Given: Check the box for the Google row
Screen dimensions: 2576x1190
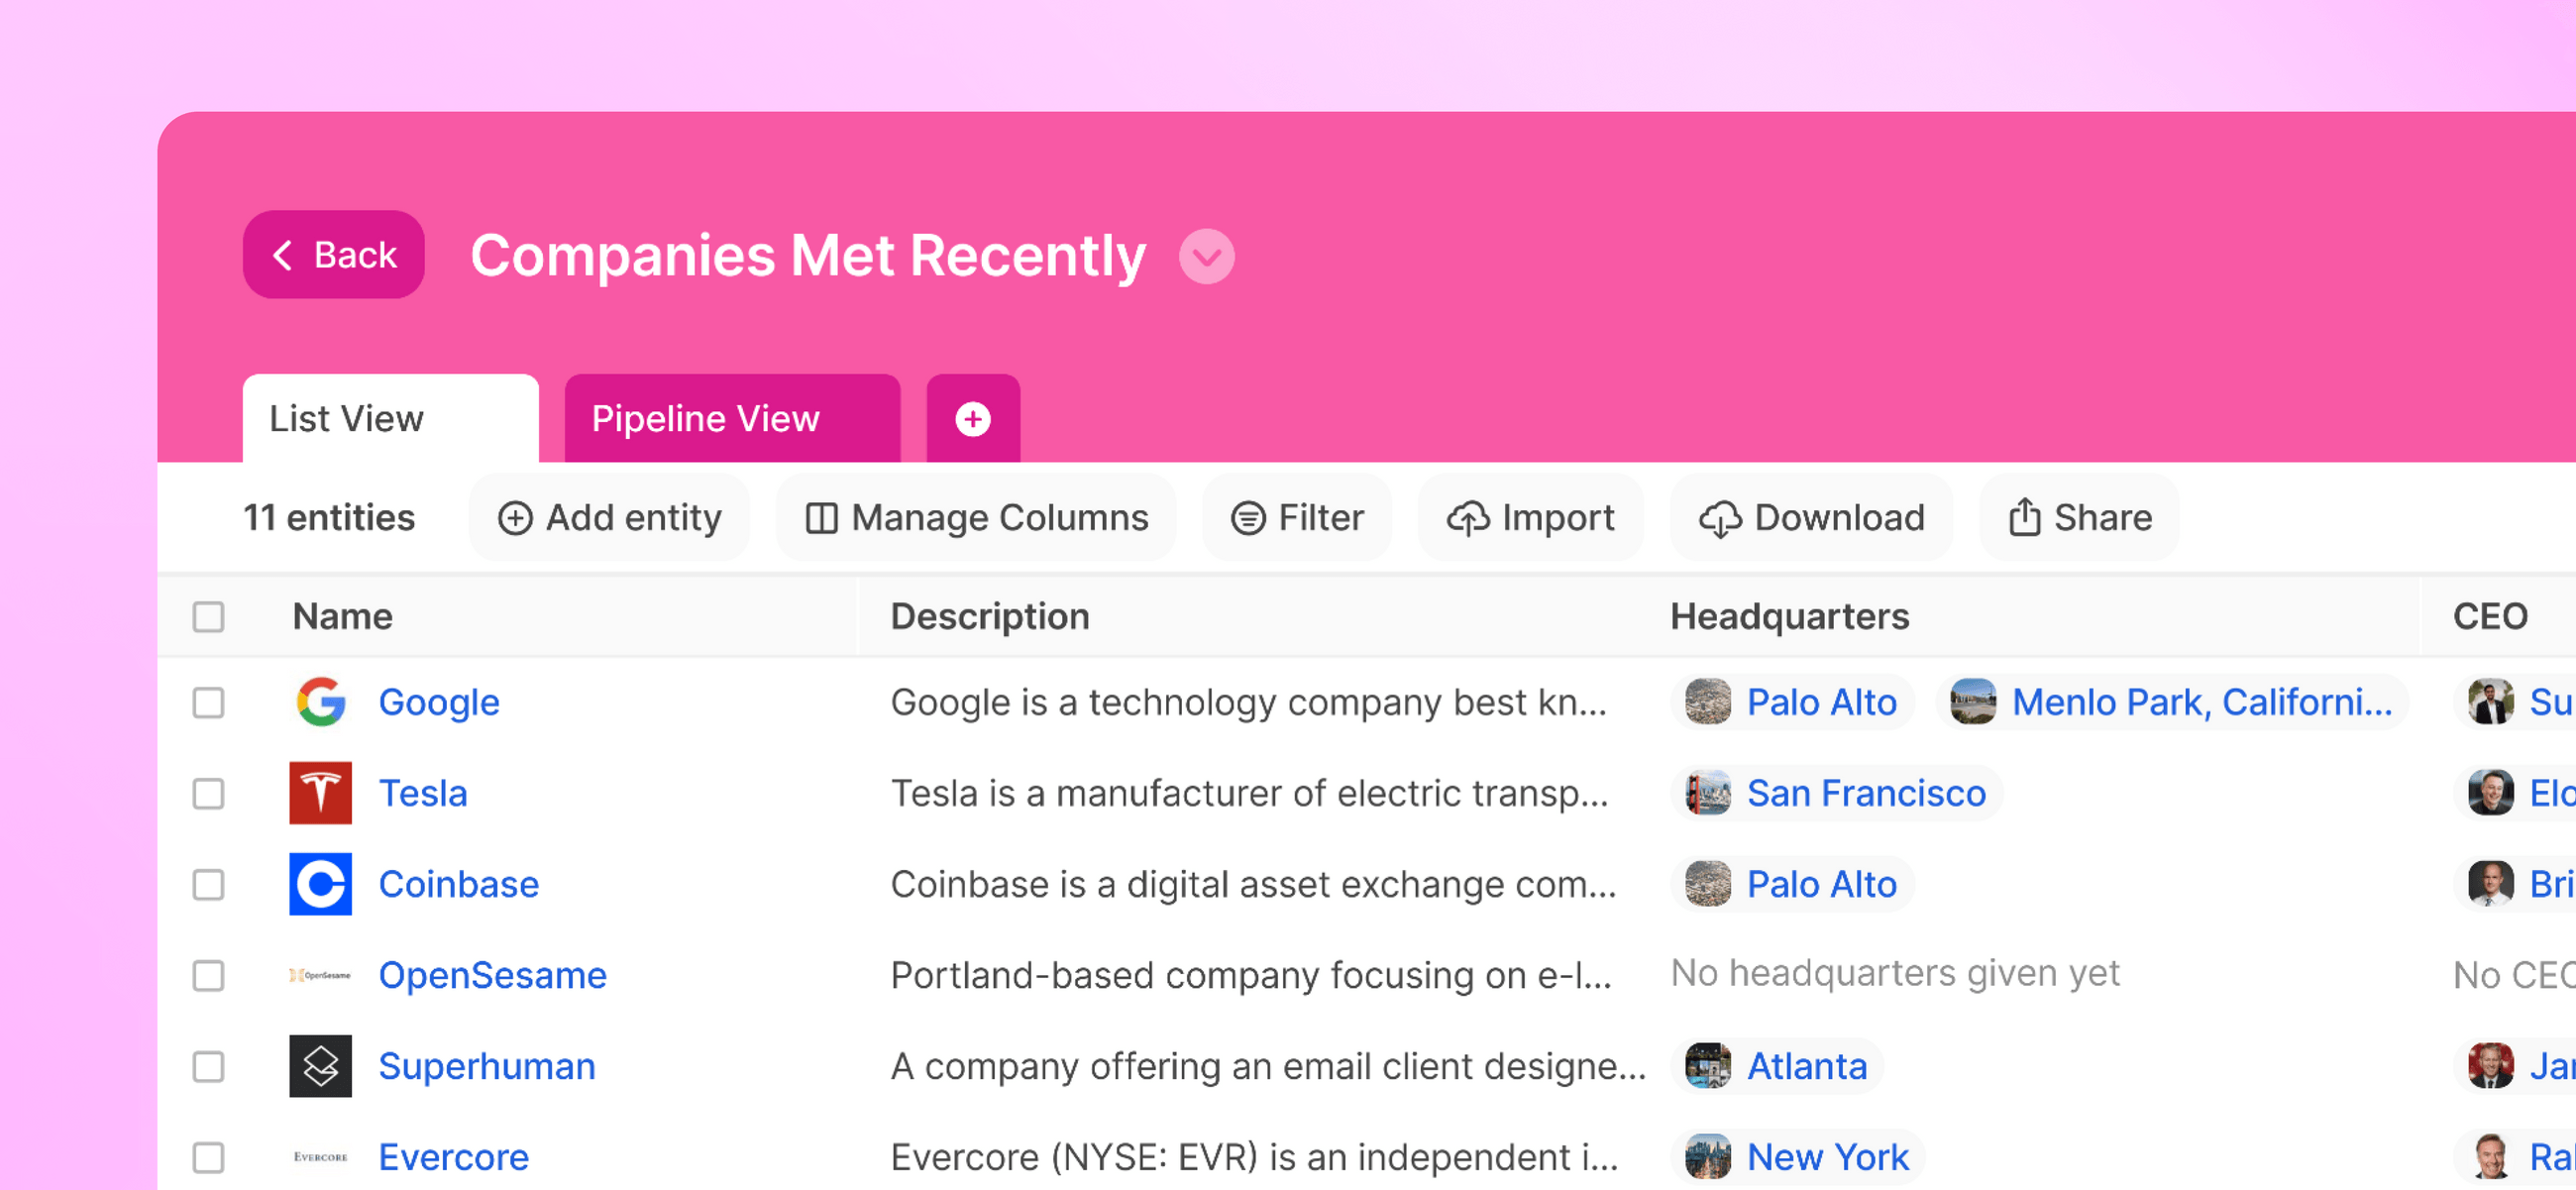Looking at the screenshot, I should [208, 702].
